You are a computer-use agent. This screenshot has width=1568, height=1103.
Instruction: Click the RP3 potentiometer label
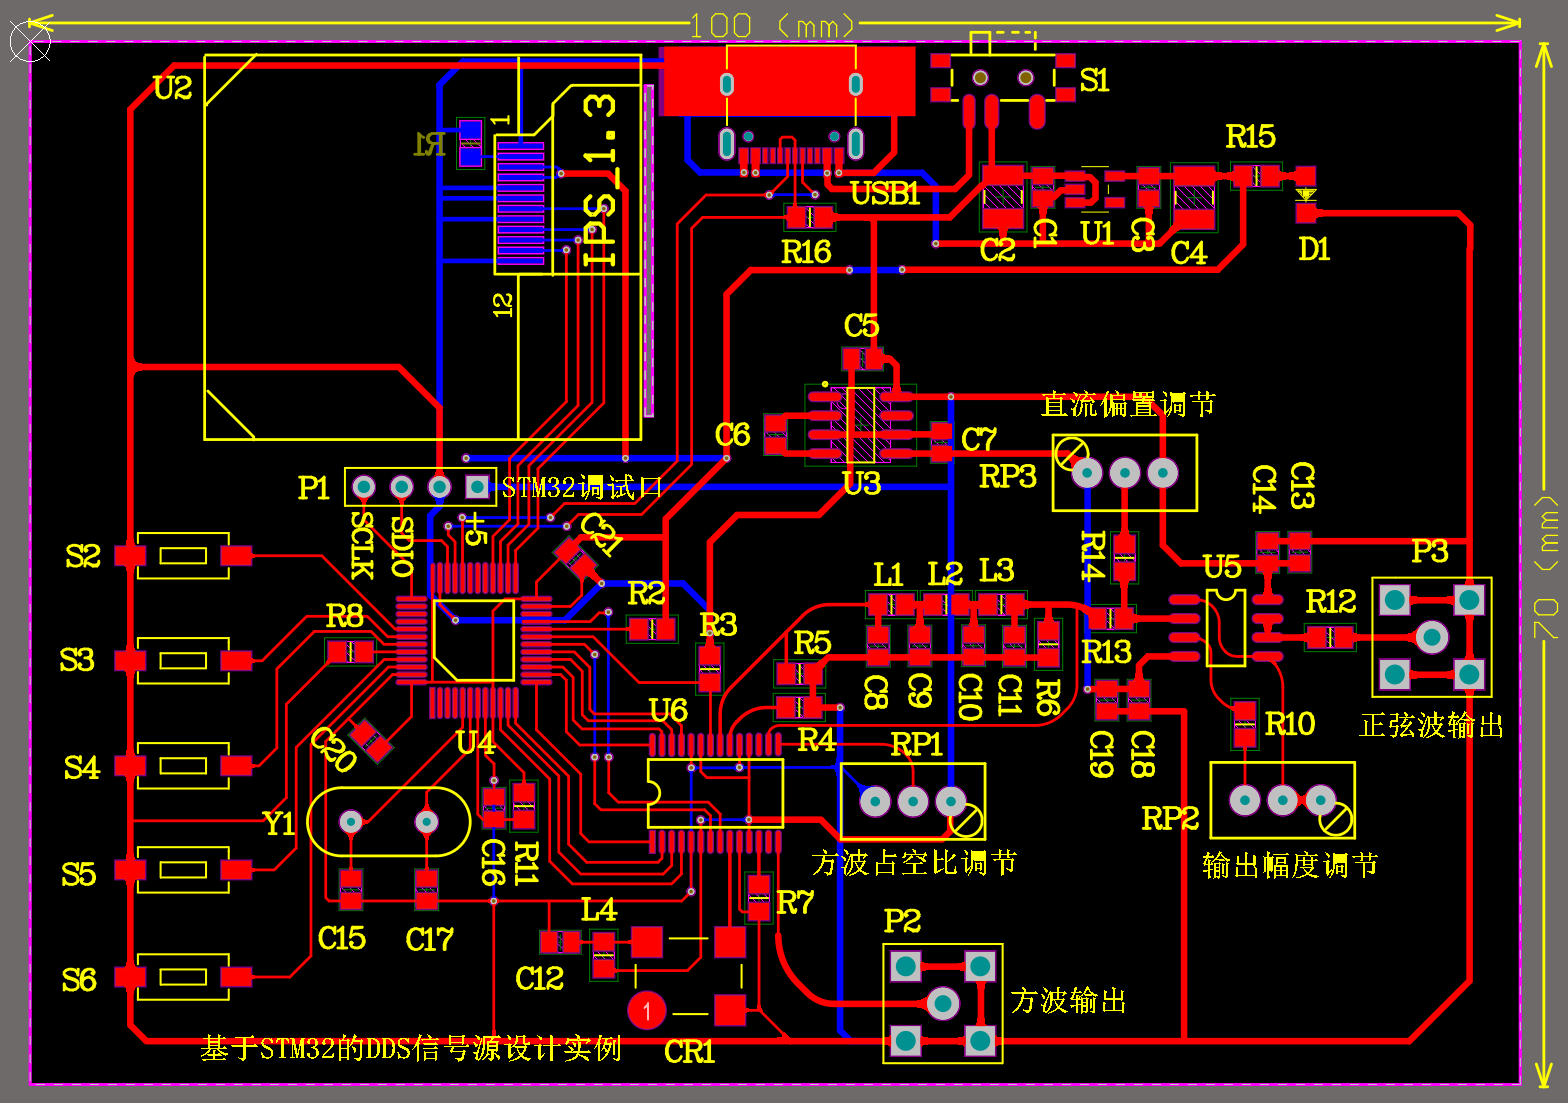[1007, 476]
